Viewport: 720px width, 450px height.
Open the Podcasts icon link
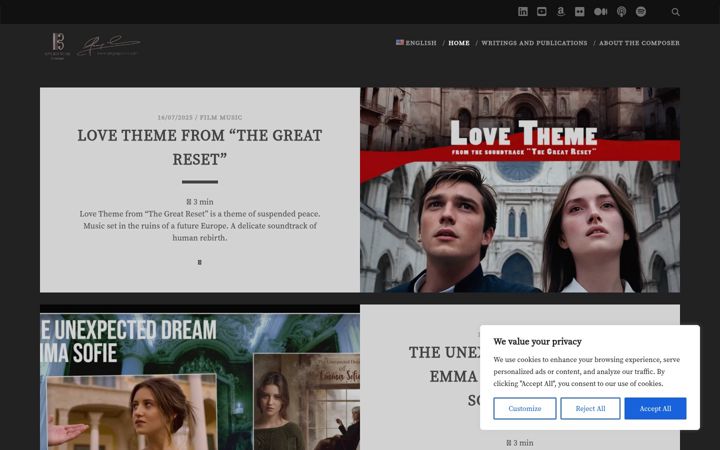click(x=621, y=12)
